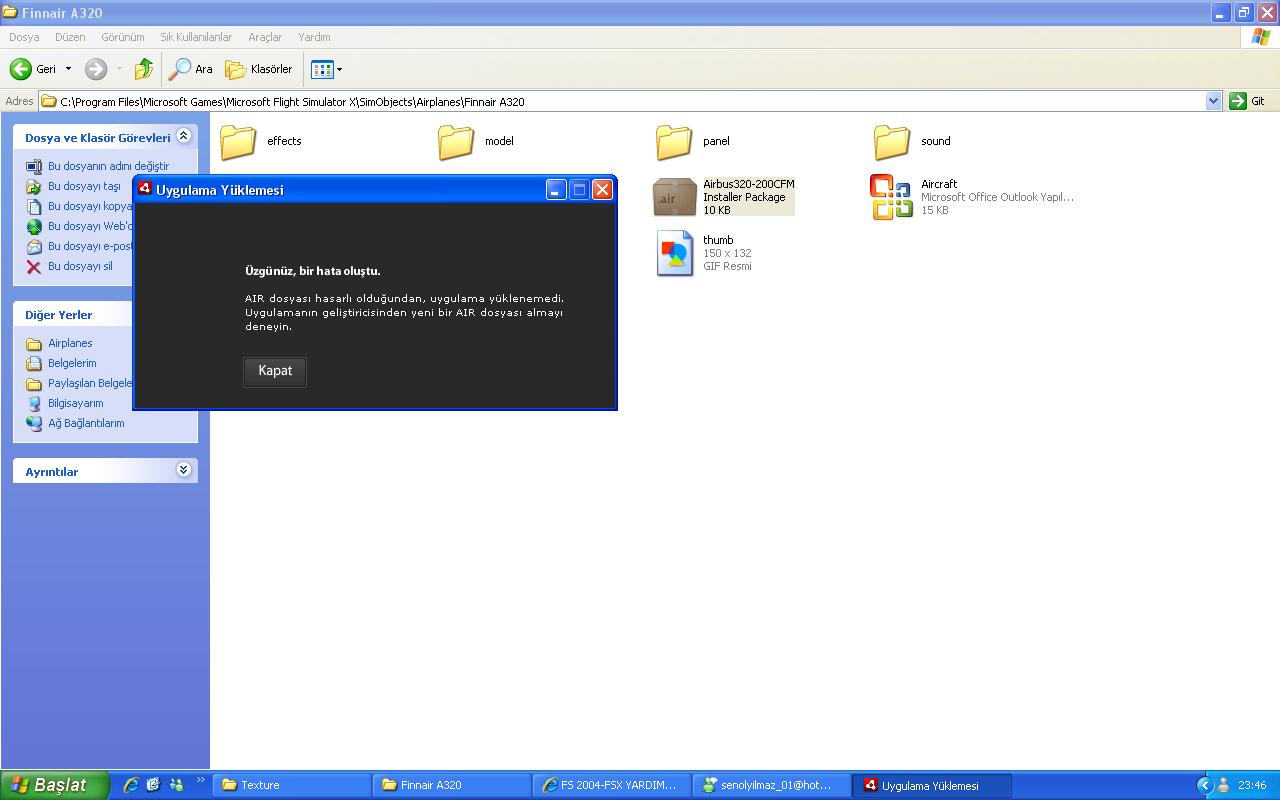Click the publish to Web icon
This screenshot has width=1280, height=800.
pos(34,226)
